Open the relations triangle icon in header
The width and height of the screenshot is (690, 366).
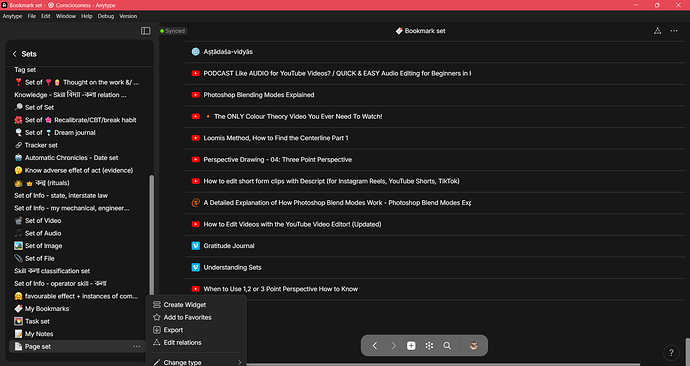(657, 31)
